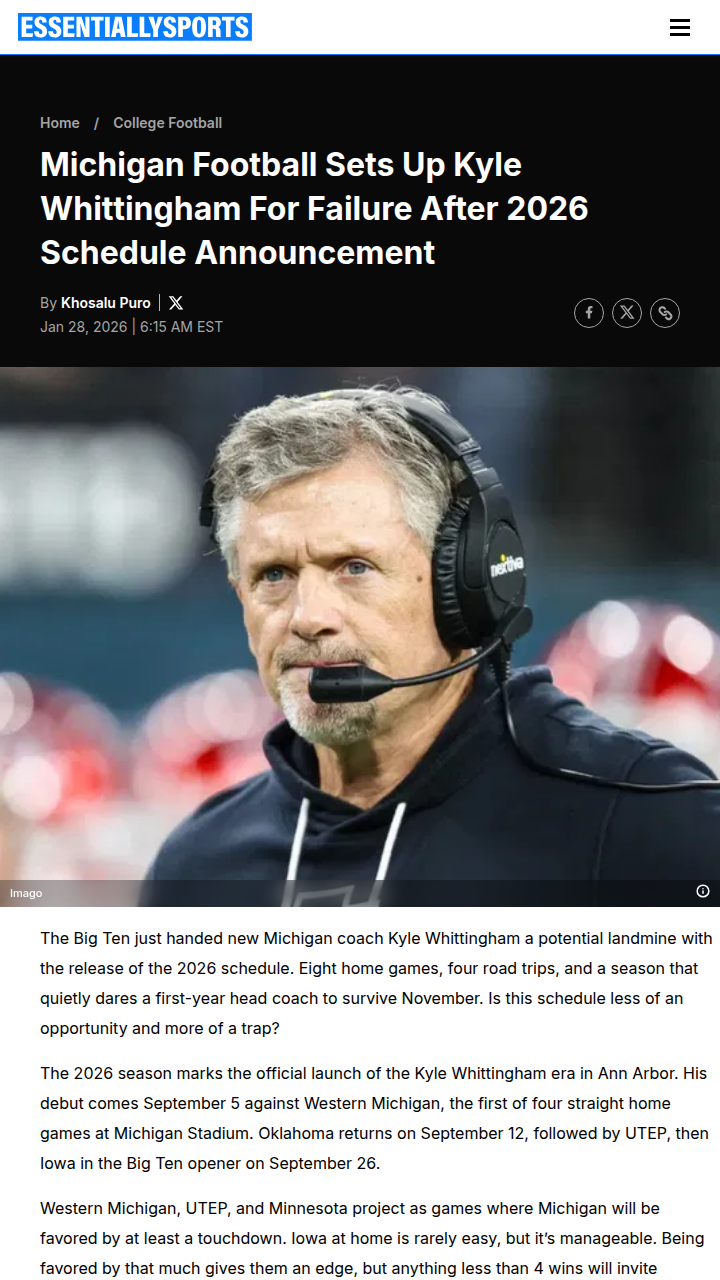Click the 6:15 AM EST timestamp
This screenshot has height=1280, width=720.
tap(181, 327)
